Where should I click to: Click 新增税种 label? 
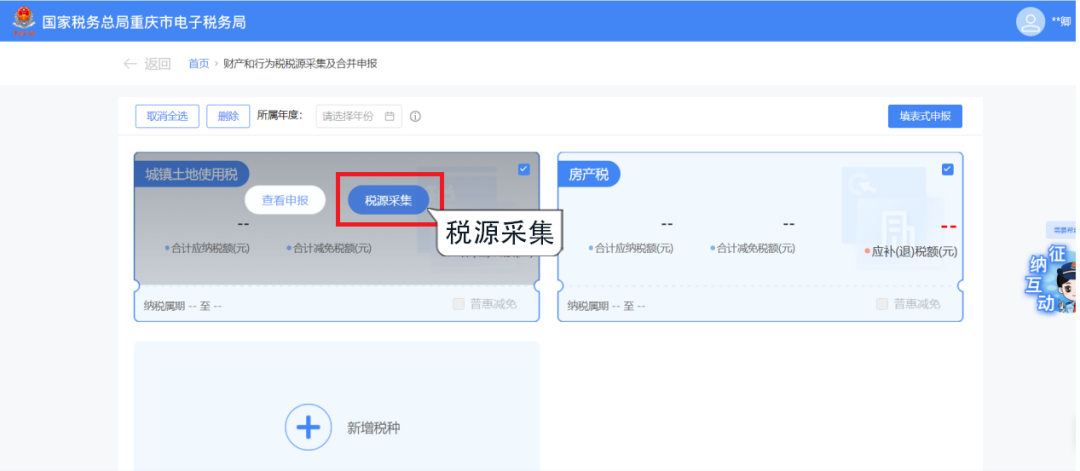373,428
